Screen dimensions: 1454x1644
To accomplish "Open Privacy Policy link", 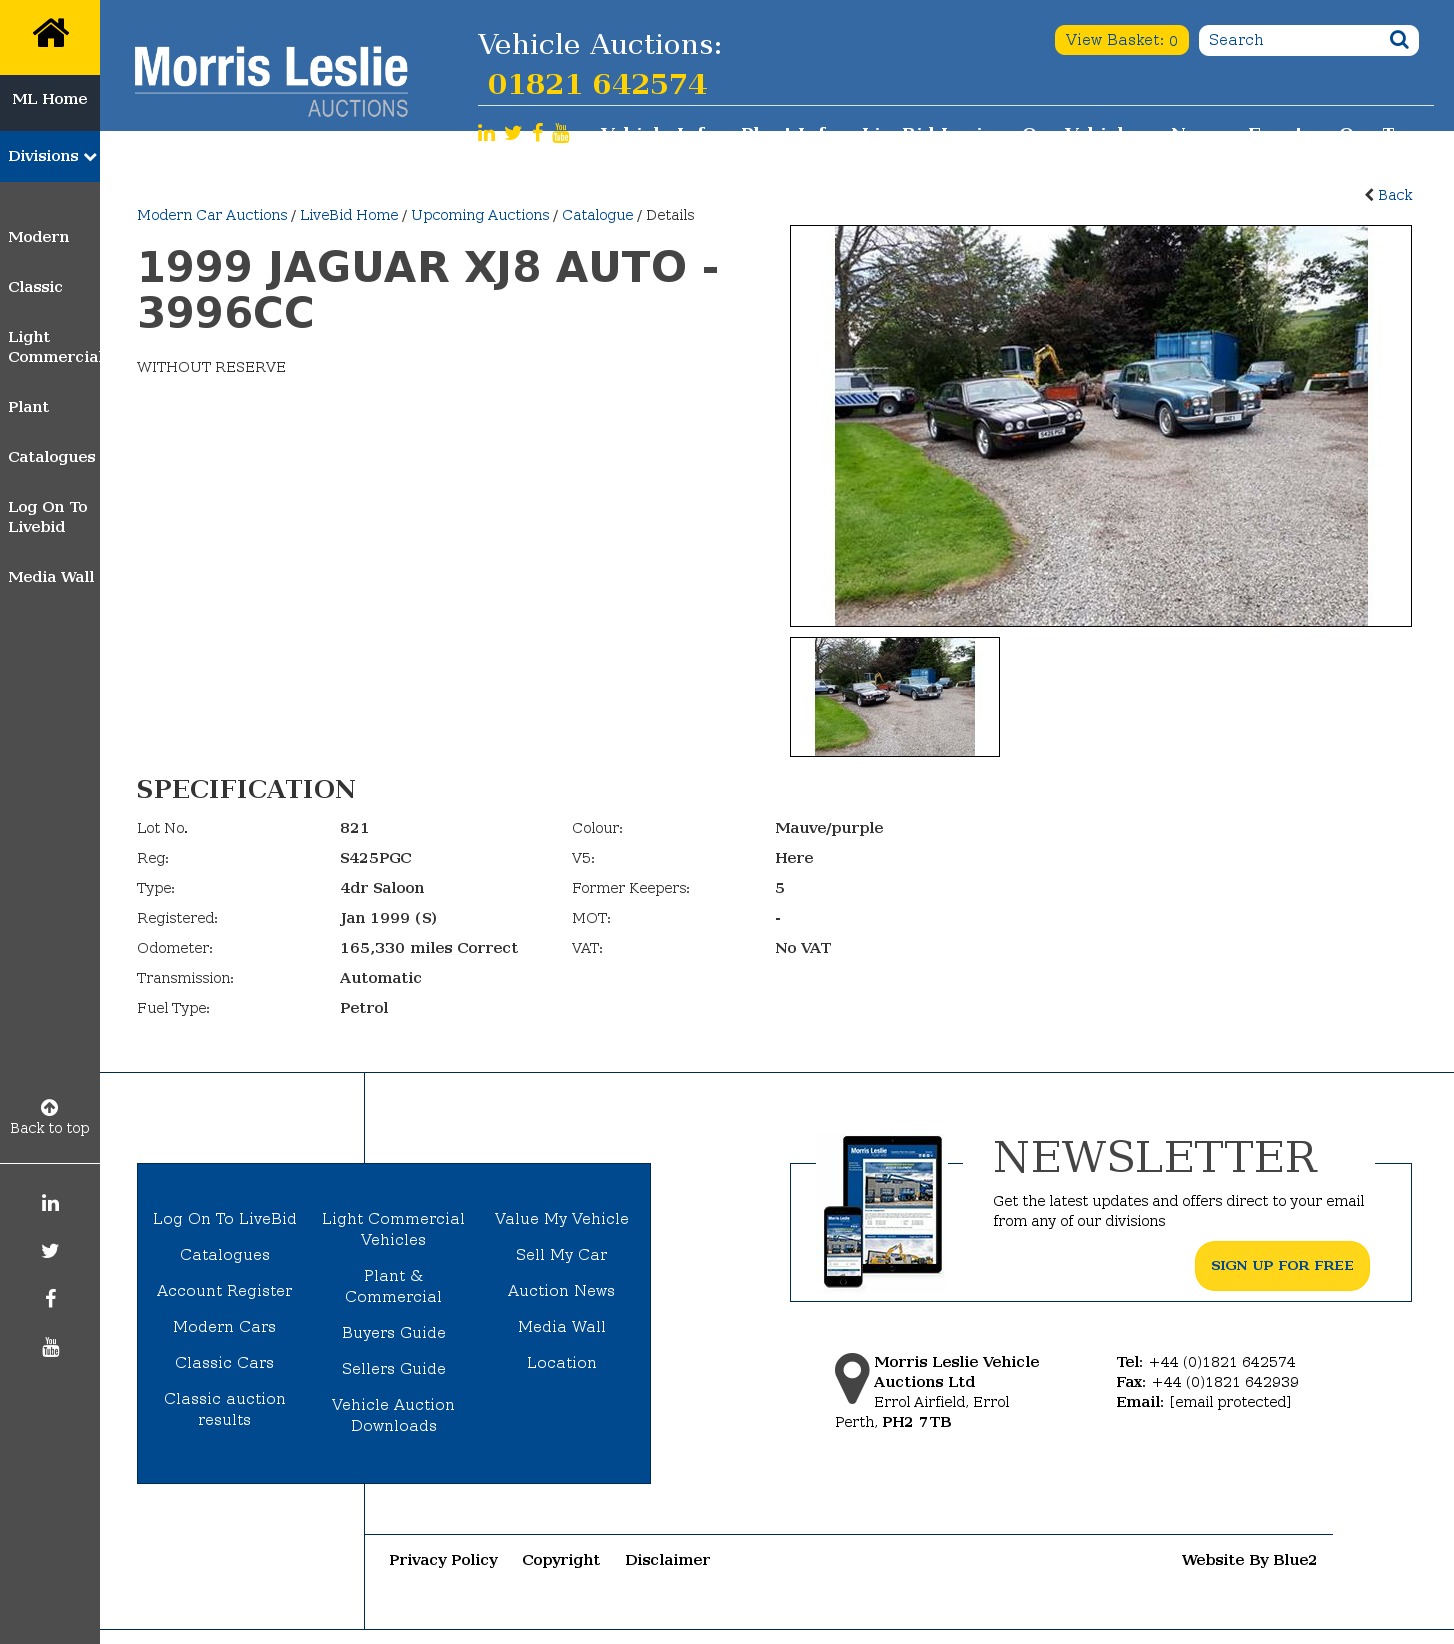I will (x=443, y=1560).
